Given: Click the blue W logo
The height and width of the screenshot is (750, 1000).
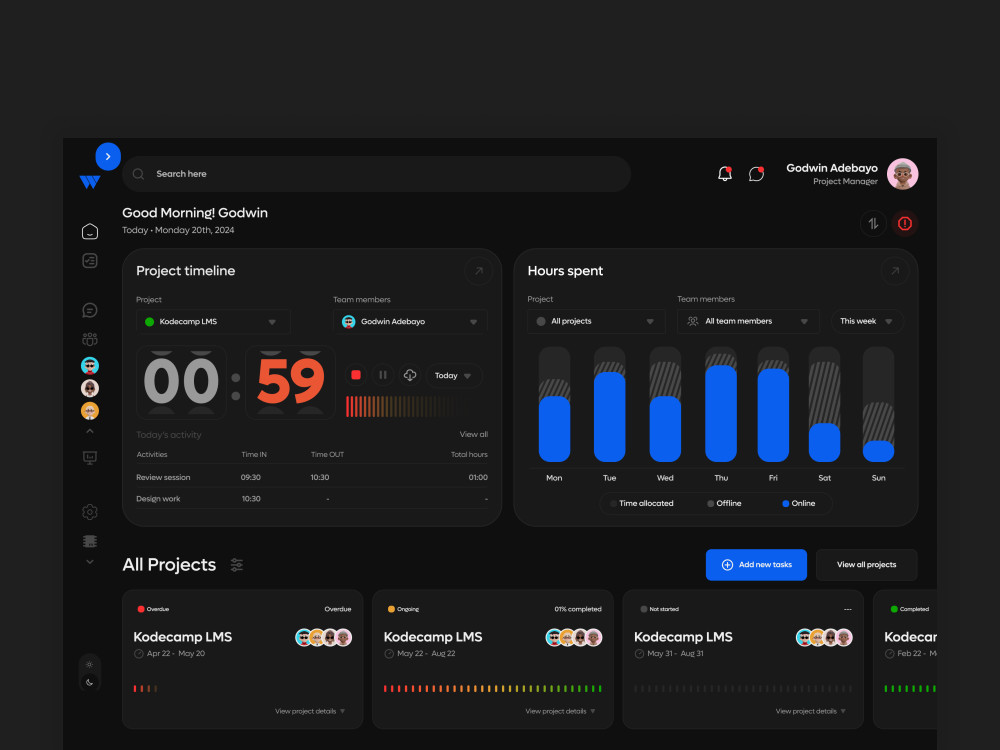Looking at the screenshot, I should (90, 182).
